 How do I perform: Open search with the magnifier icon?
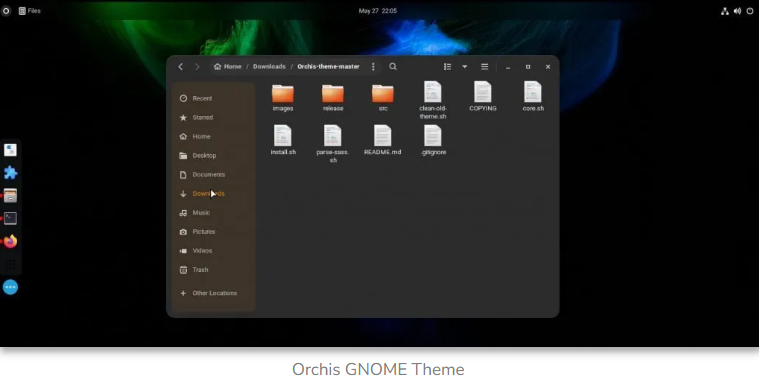pos(393,67)
